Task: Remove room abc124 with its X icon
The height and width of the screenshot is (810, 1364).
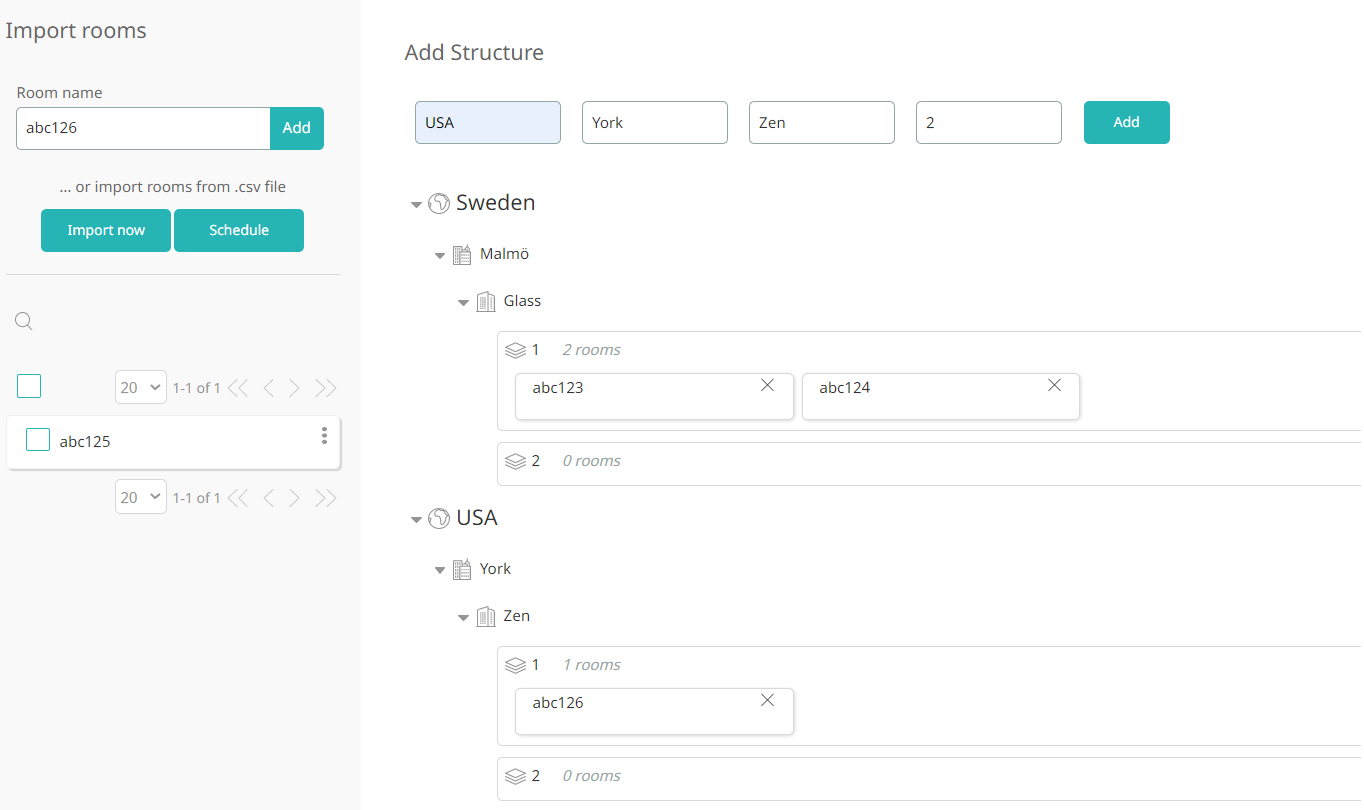Action: 1054,385
